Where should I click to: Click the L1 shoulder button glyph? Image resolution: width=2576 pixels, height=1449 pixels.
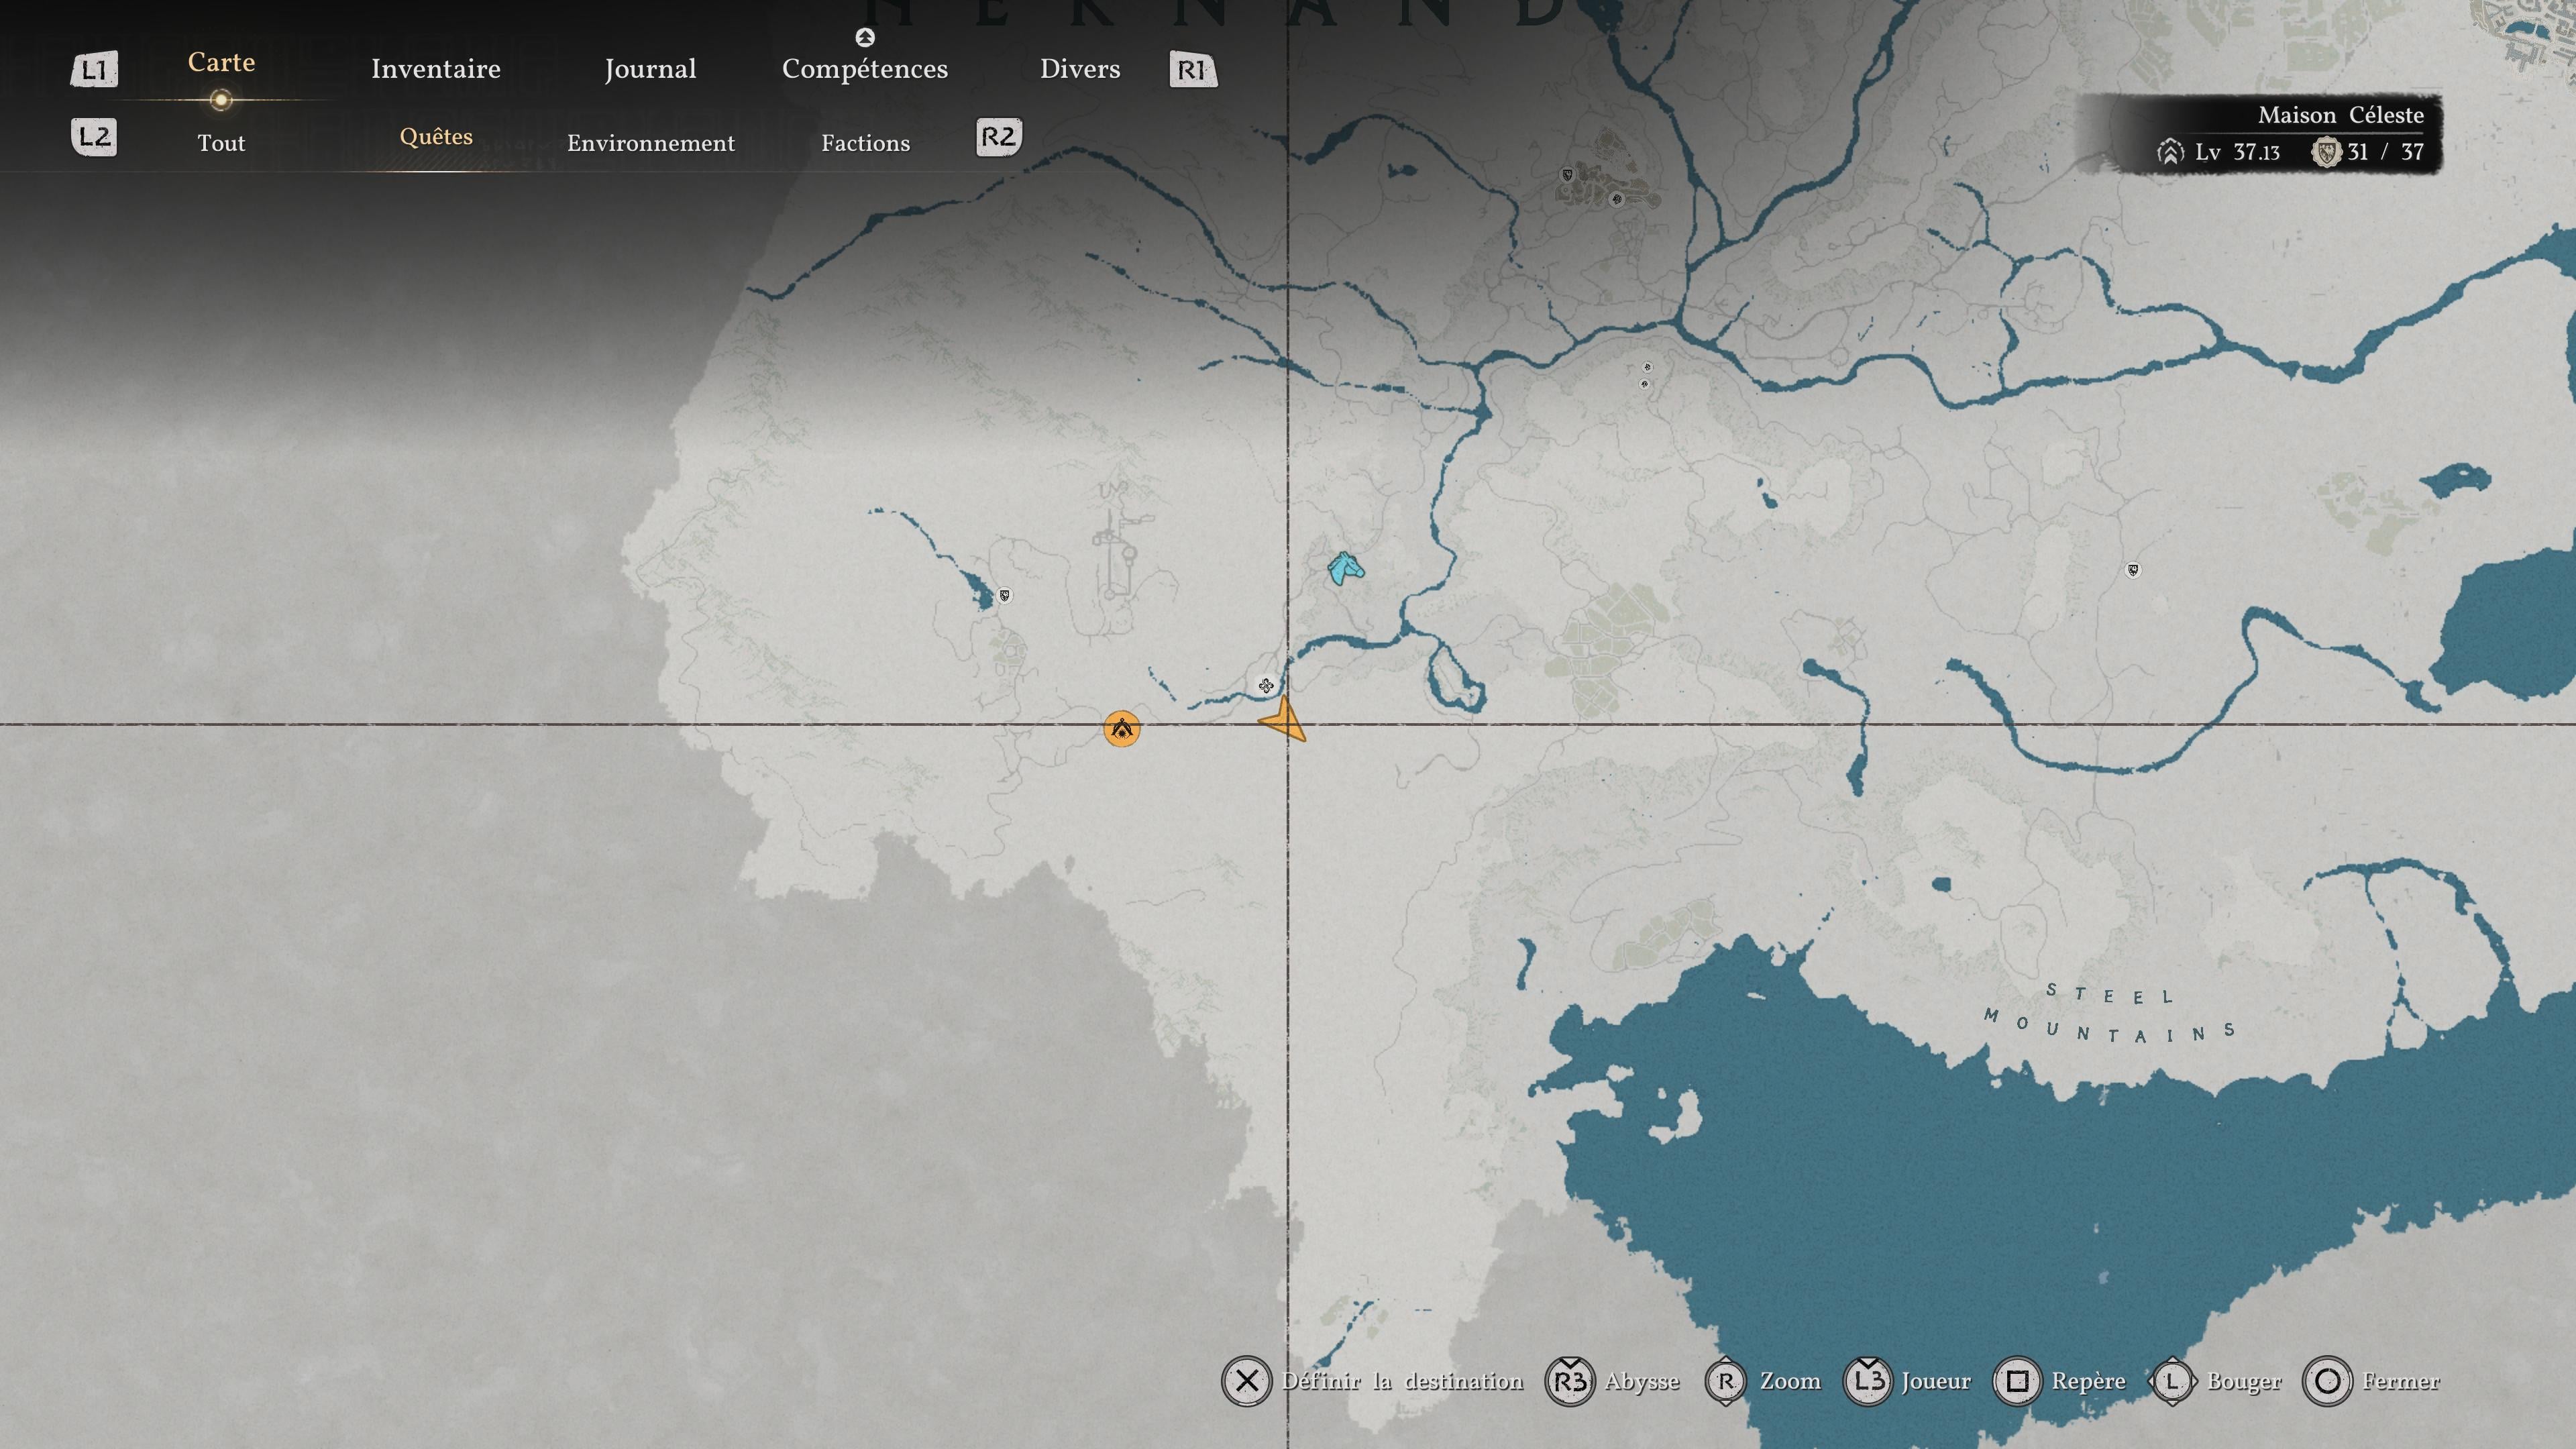point(94,70)
